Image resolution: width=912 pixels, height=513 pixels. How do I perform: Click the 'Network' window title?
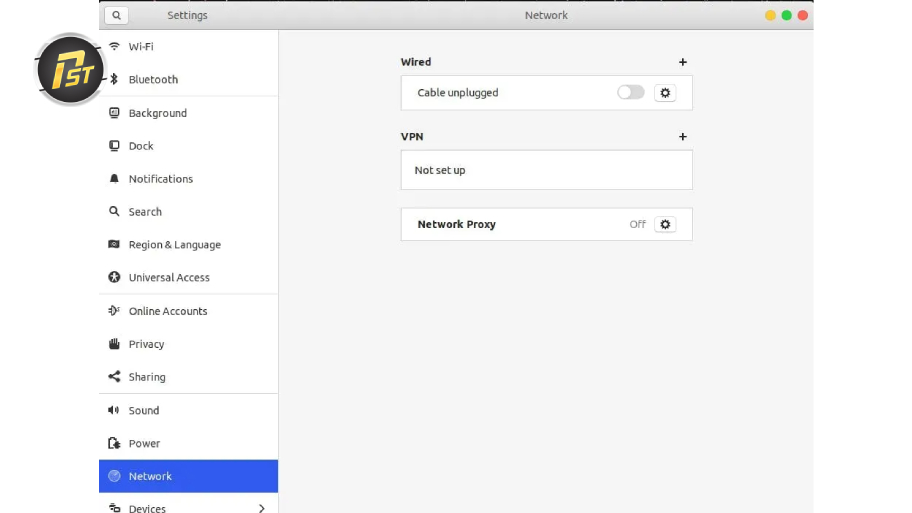[x=546, y=16]
